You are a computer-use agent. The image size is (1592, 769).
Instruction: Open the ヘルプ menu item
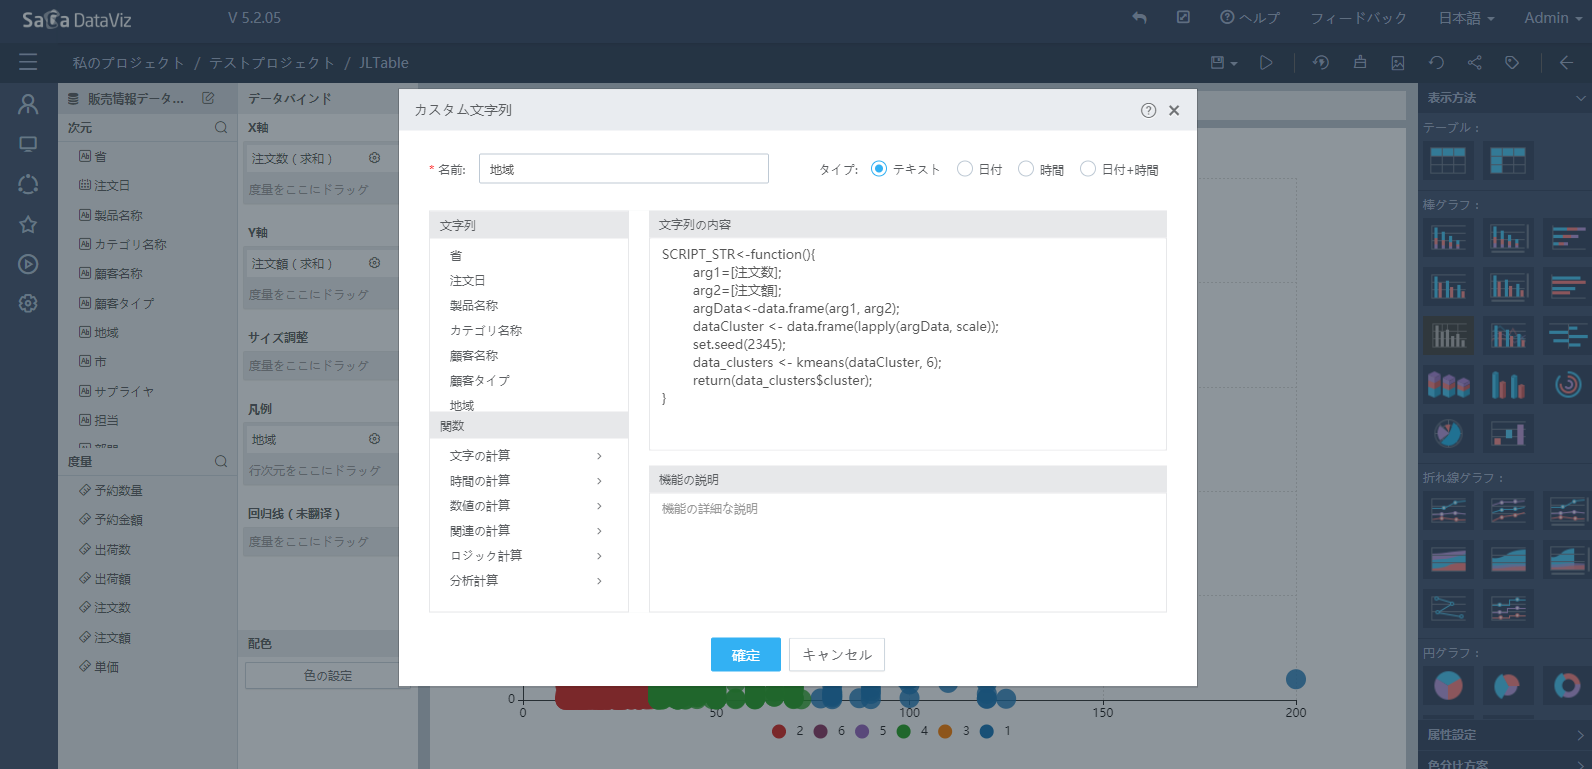pyautogui.click(x=1250, y=18)
